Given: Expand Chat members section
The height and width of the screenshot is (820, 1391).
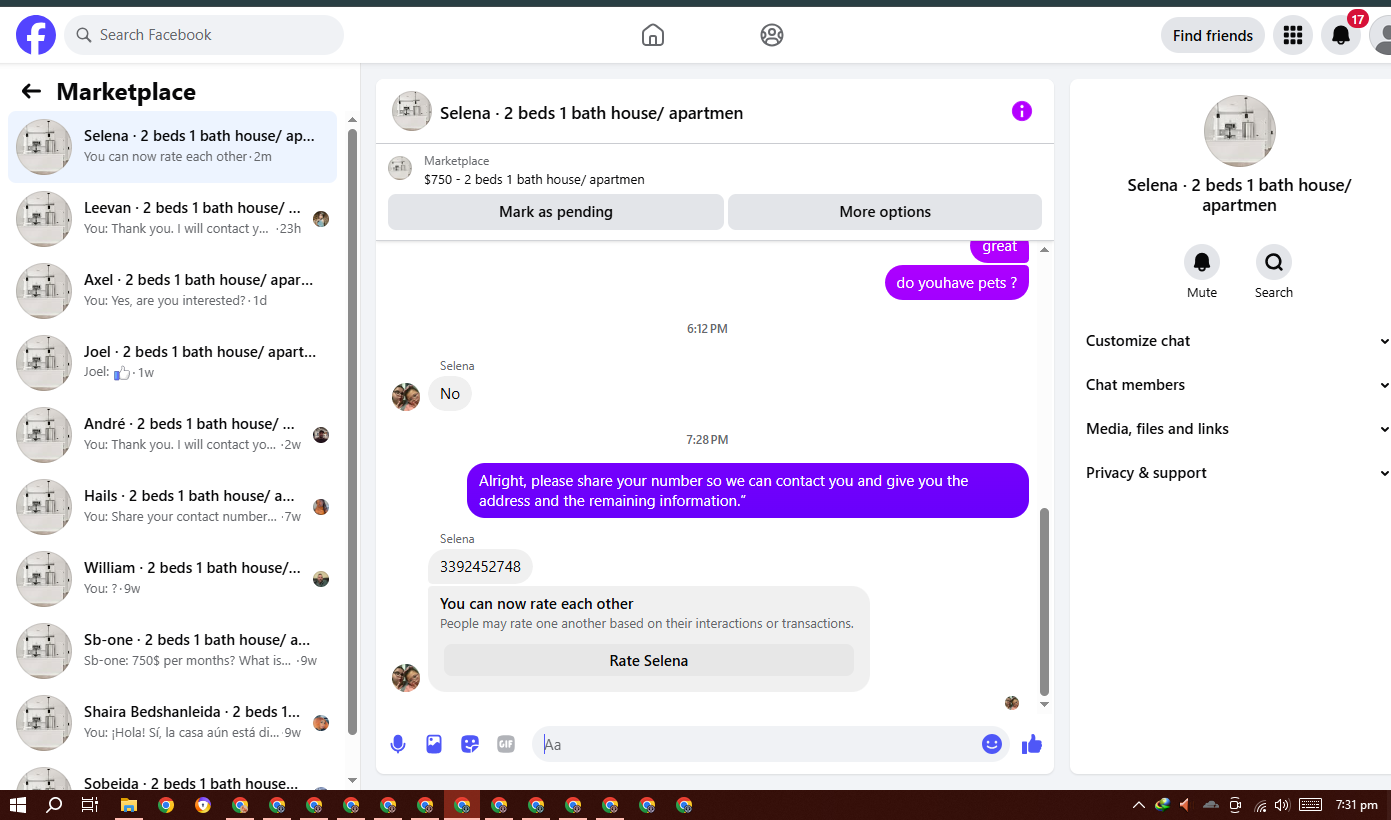Looking at the screenshot, I should (1236, 385).
